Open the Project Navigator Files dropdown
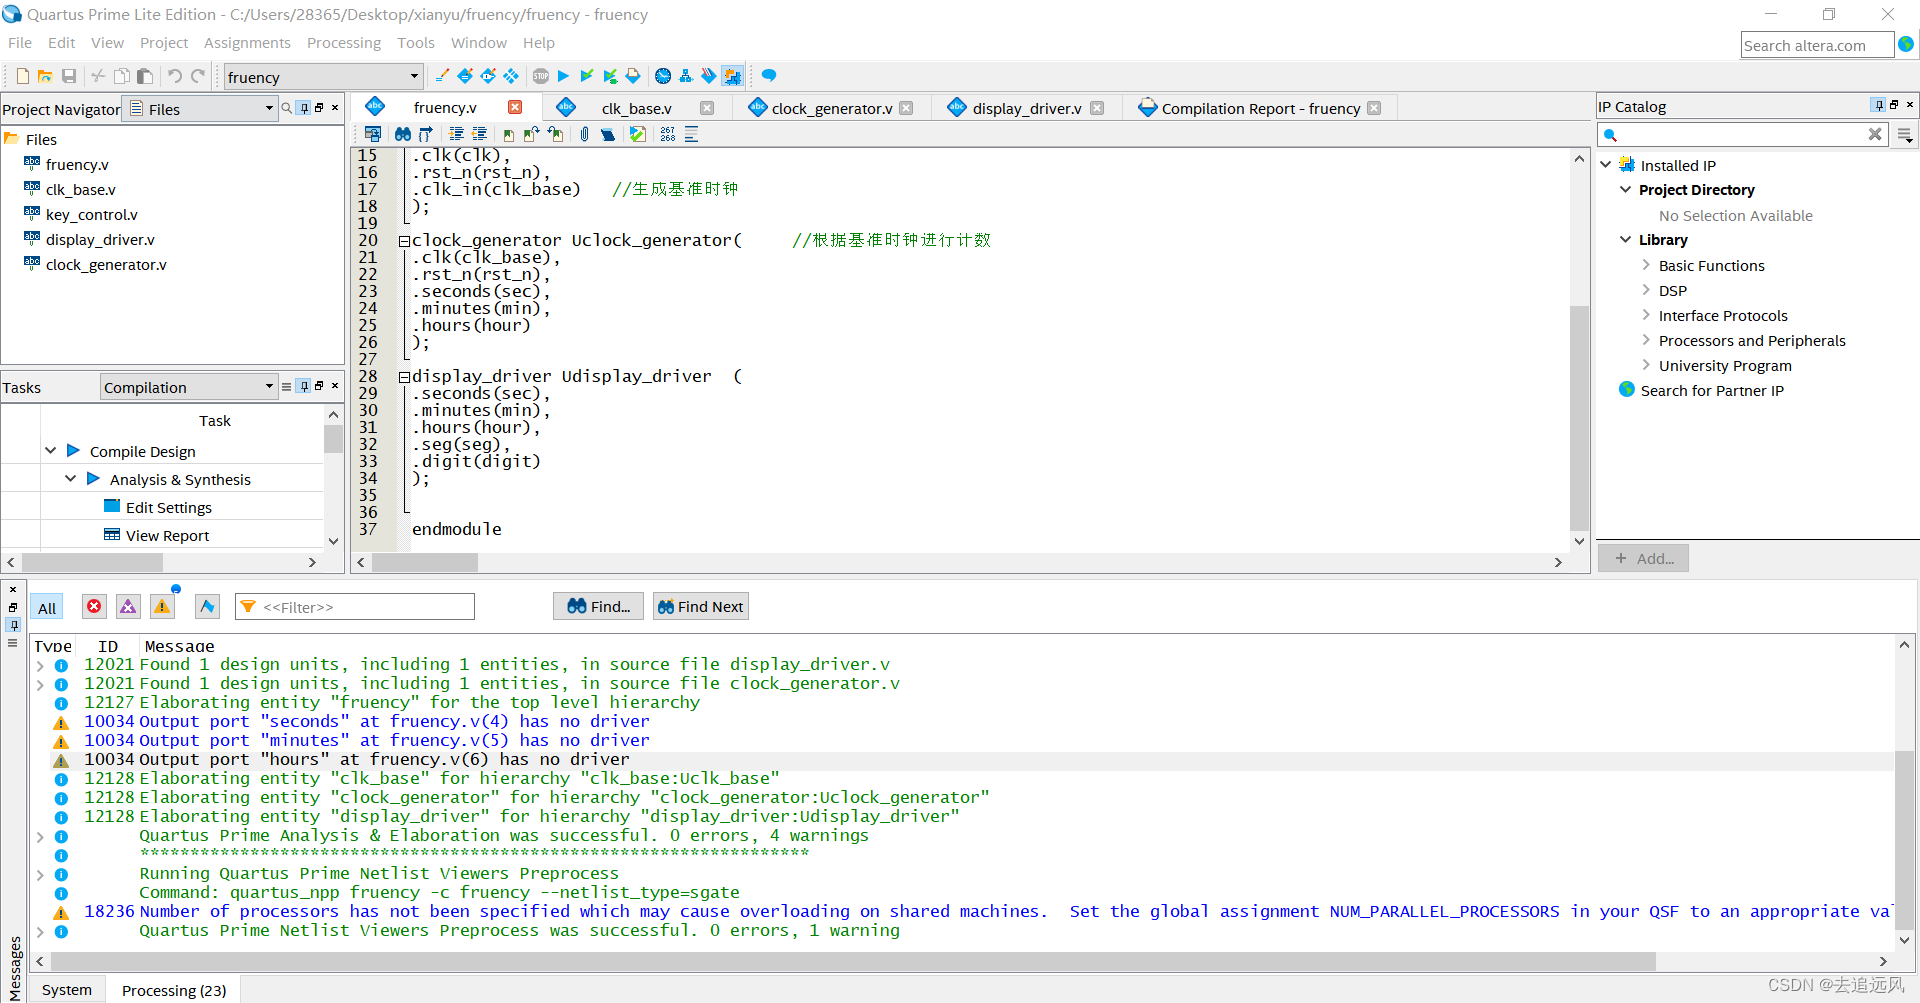Image resolution: width=1920 pixels, height=1003 pixels. pyautogui.click(x=202, y=109)
